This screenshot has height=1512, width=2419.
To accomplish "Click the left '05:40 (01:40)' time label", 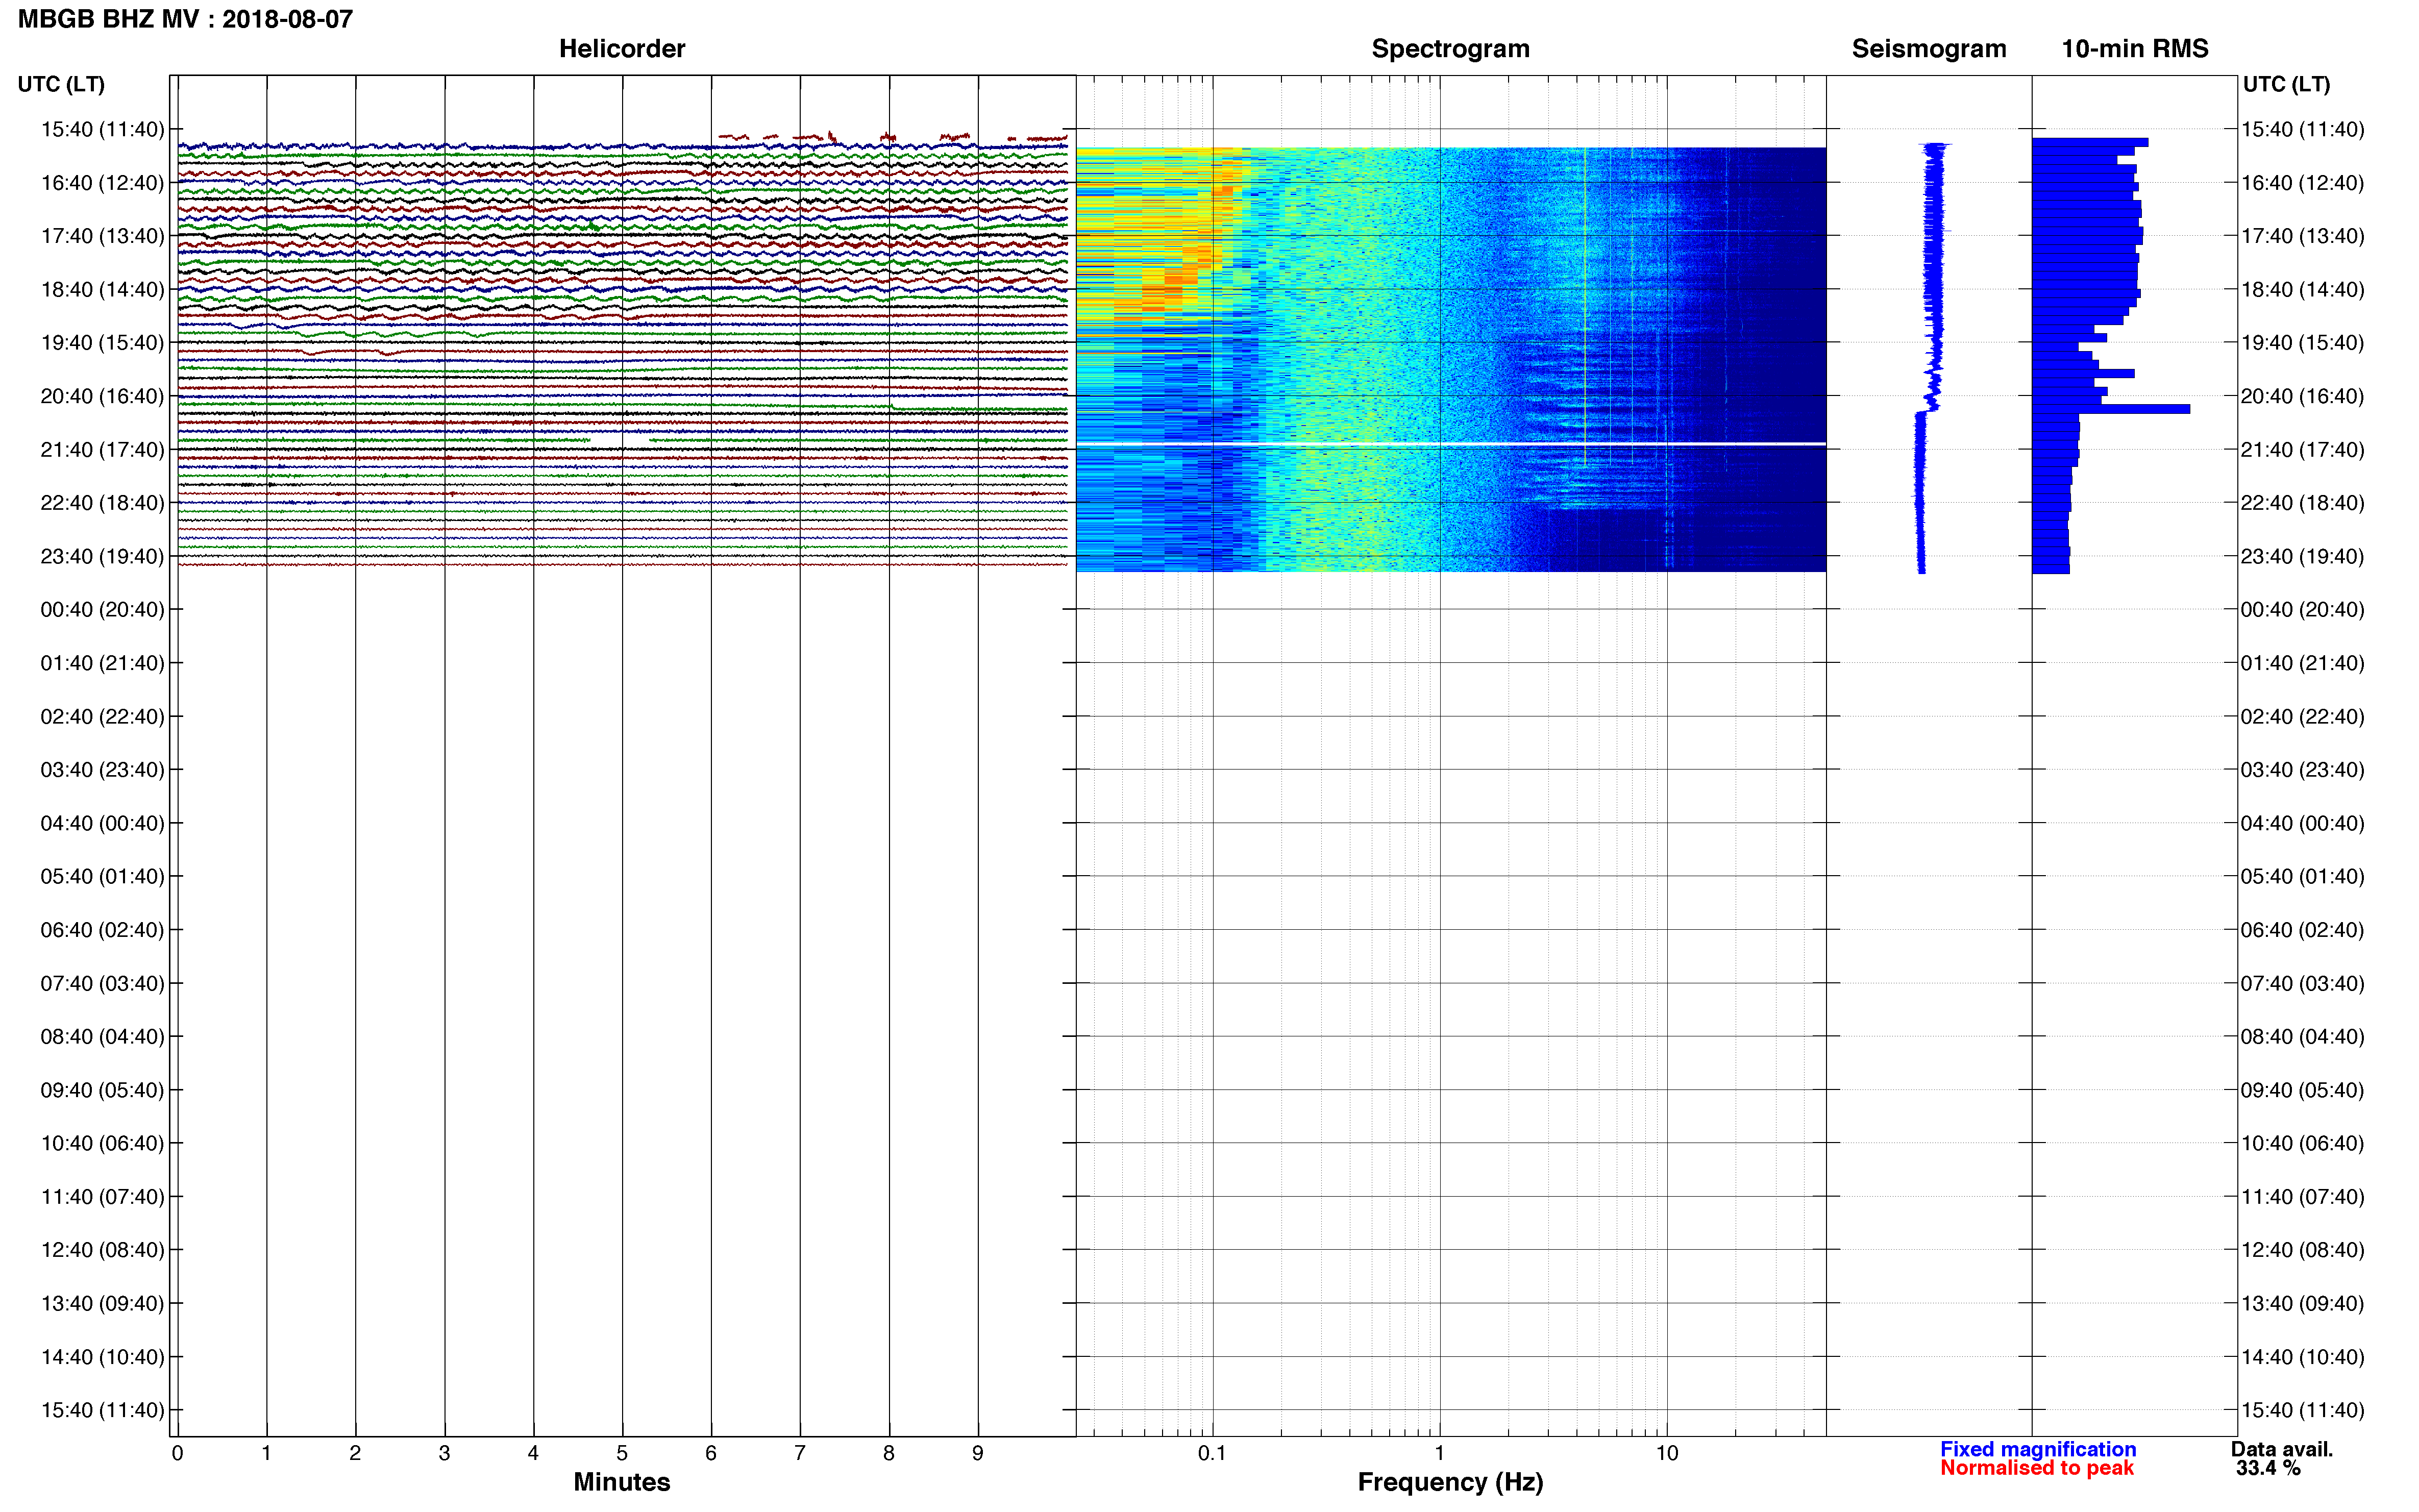I will click(x=102, y=877).
